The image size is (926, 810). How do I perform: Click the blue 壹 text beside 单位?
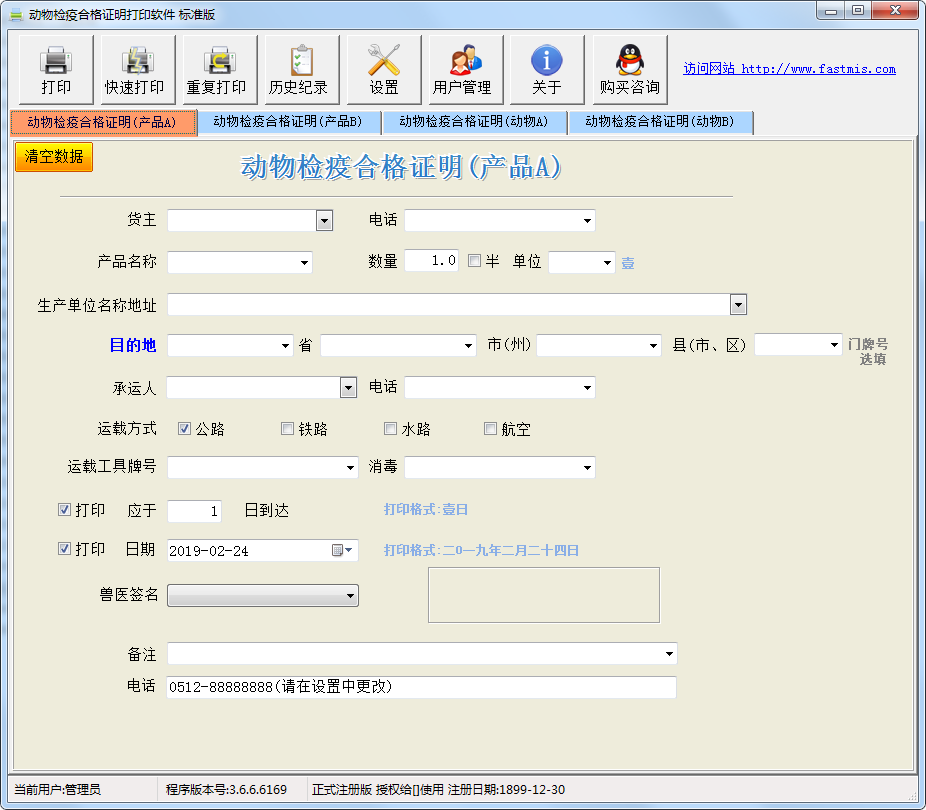[x=628, y=263]
